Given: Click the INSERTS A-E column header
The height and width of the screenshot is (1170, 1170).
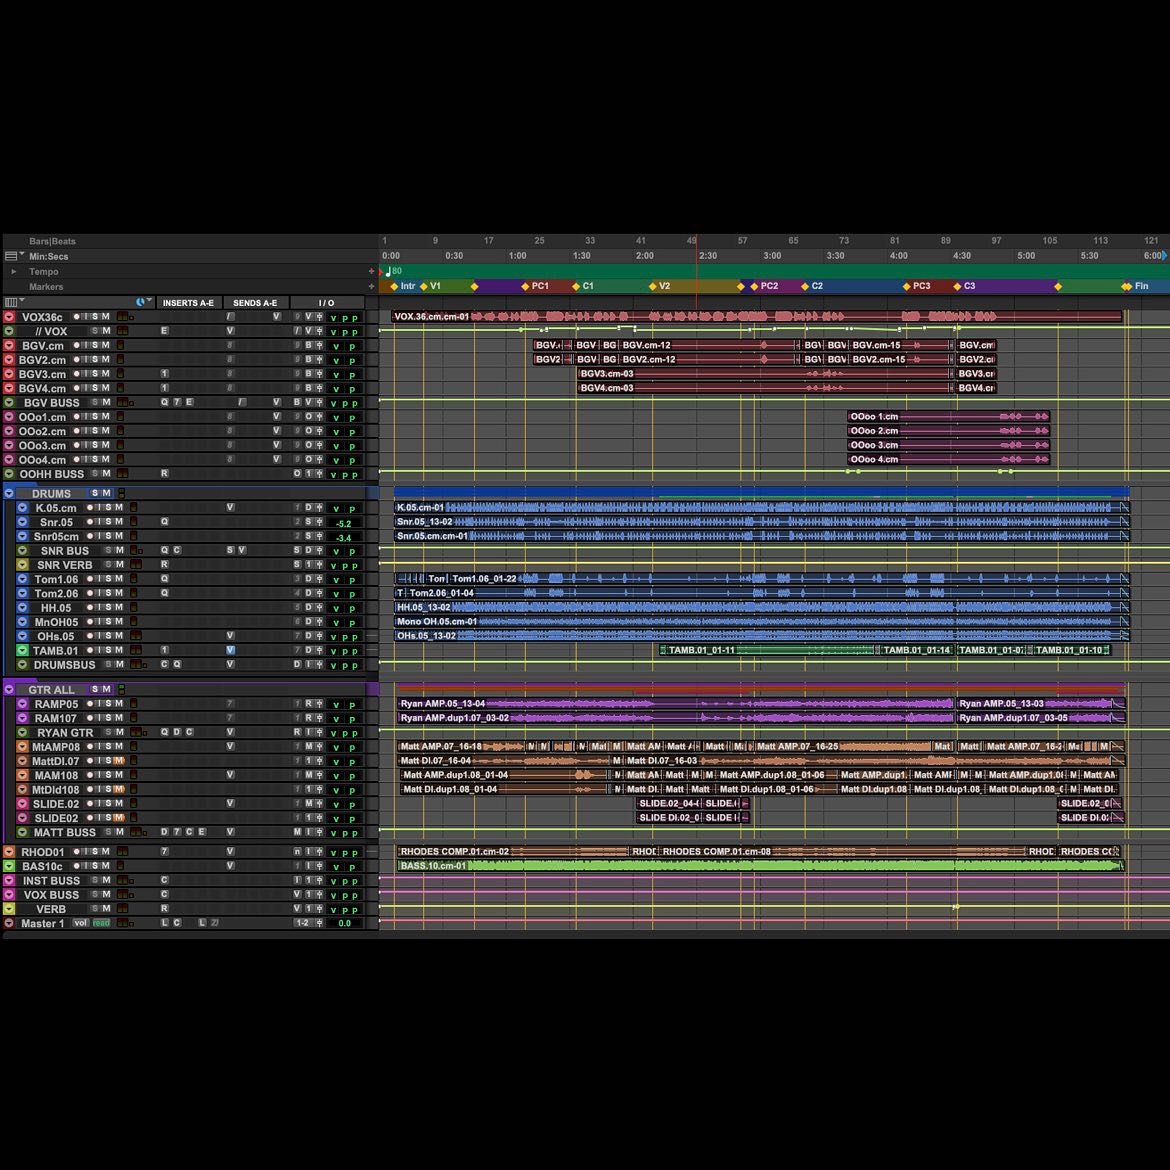Looking at the screenshot, I should pyautogui.click(x=188, y=303).
